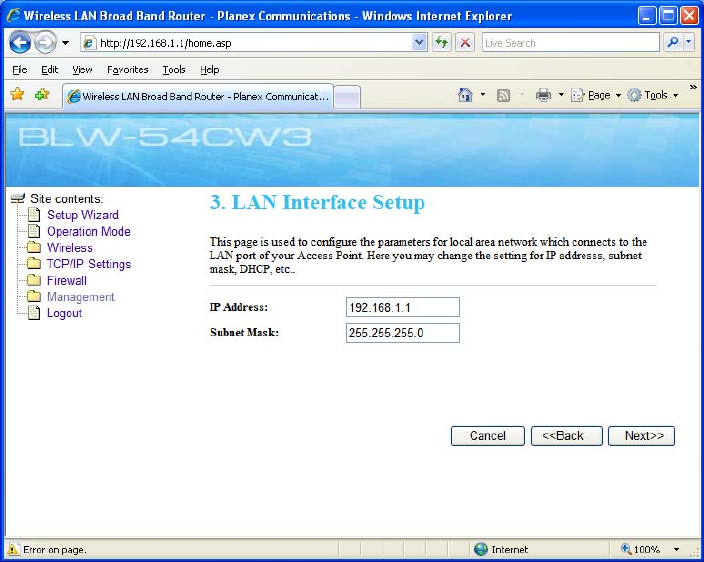Click the Setup Wizard page icon
The height and width of the screenshot is (562, 704).
click(x=34, y=215)
